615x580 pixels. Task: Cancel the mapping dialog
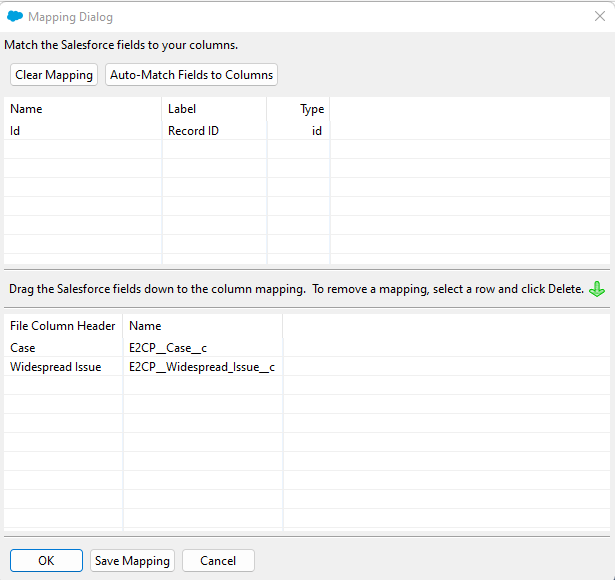pyautogui.click(x=218, y=560)
